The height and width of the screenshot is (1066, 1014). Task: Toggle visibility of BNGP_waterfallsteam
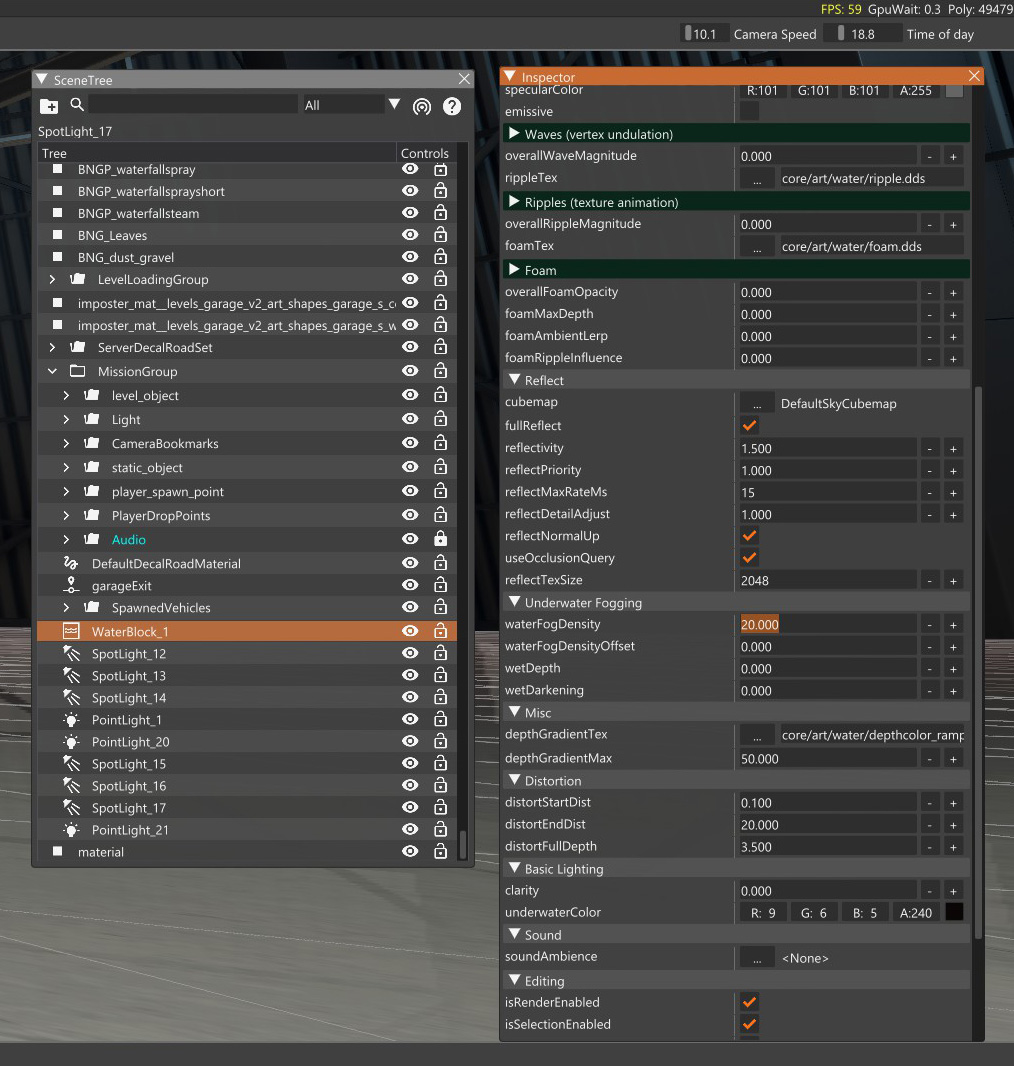(410, 213)
